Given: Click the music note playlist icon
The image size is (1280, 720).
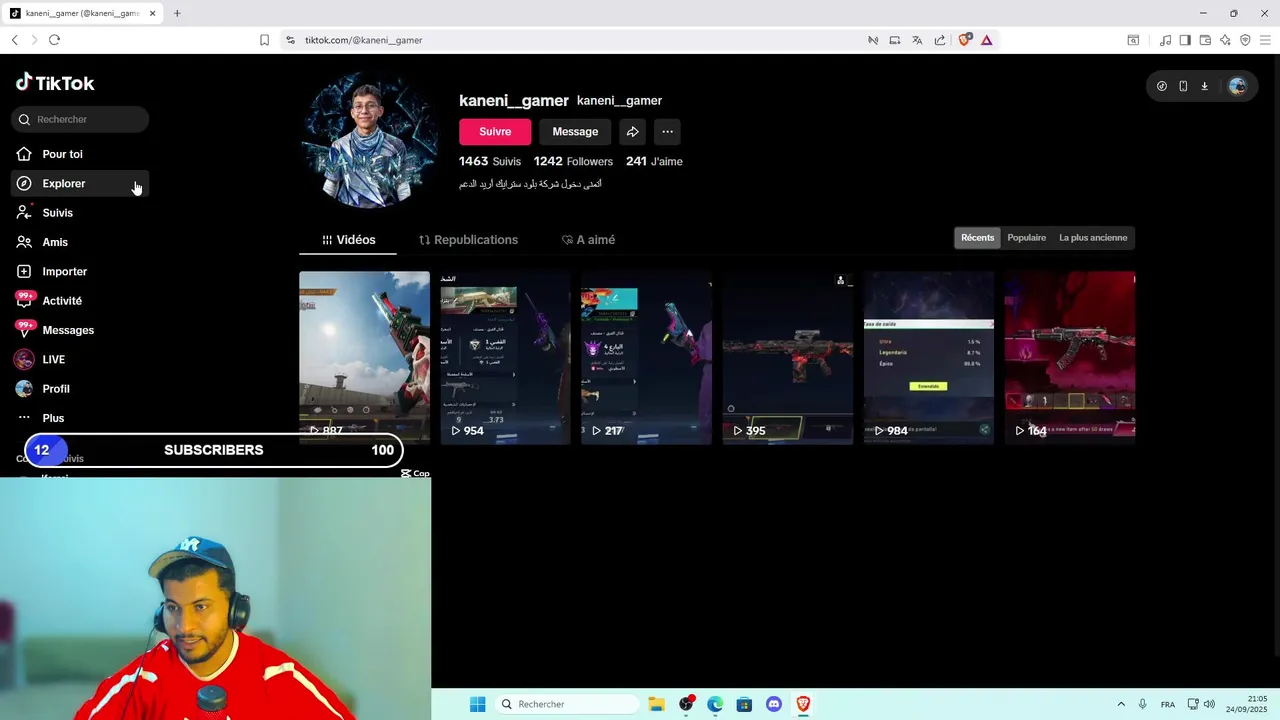Looking at the screenshot, I should pos(1165,40).
